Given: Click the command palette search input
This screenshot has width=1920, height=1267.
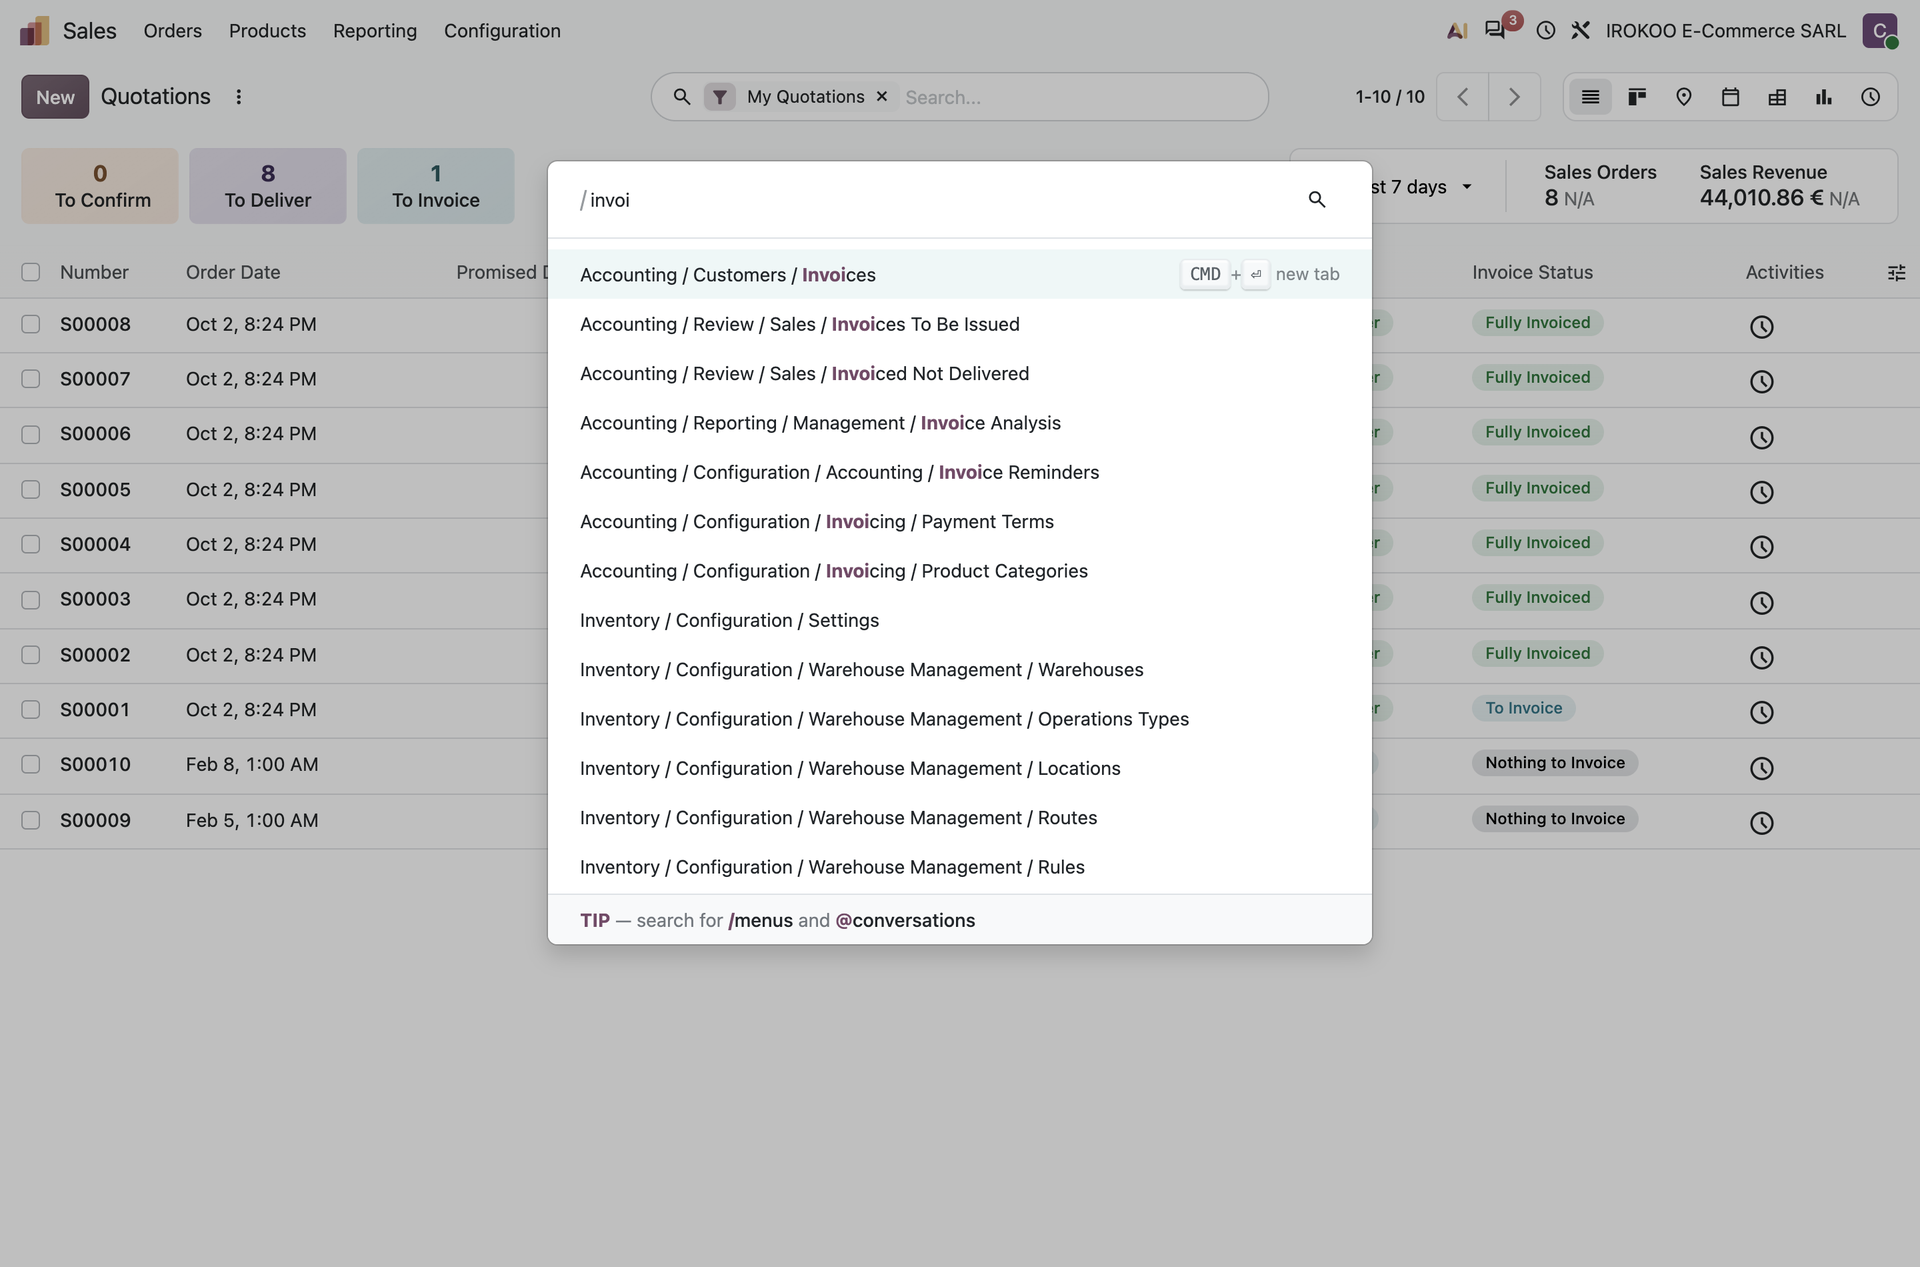Looking at the screenshot, I should point(940,200).
